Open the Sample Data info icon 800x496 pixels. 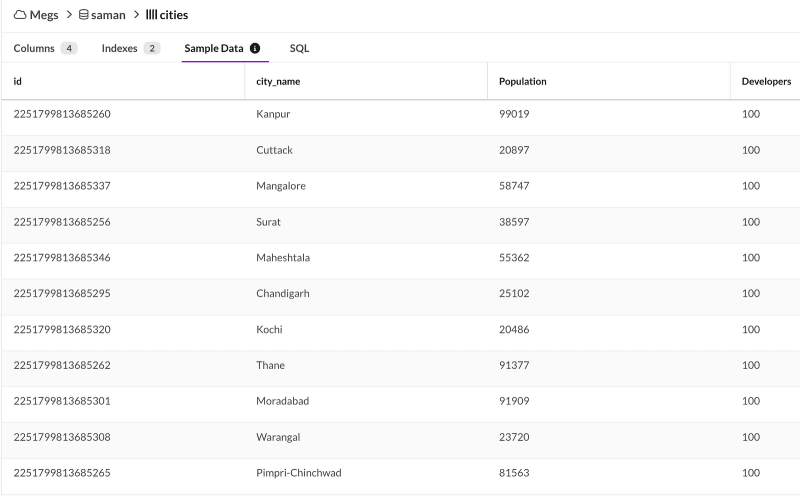[x=255, y=48]
